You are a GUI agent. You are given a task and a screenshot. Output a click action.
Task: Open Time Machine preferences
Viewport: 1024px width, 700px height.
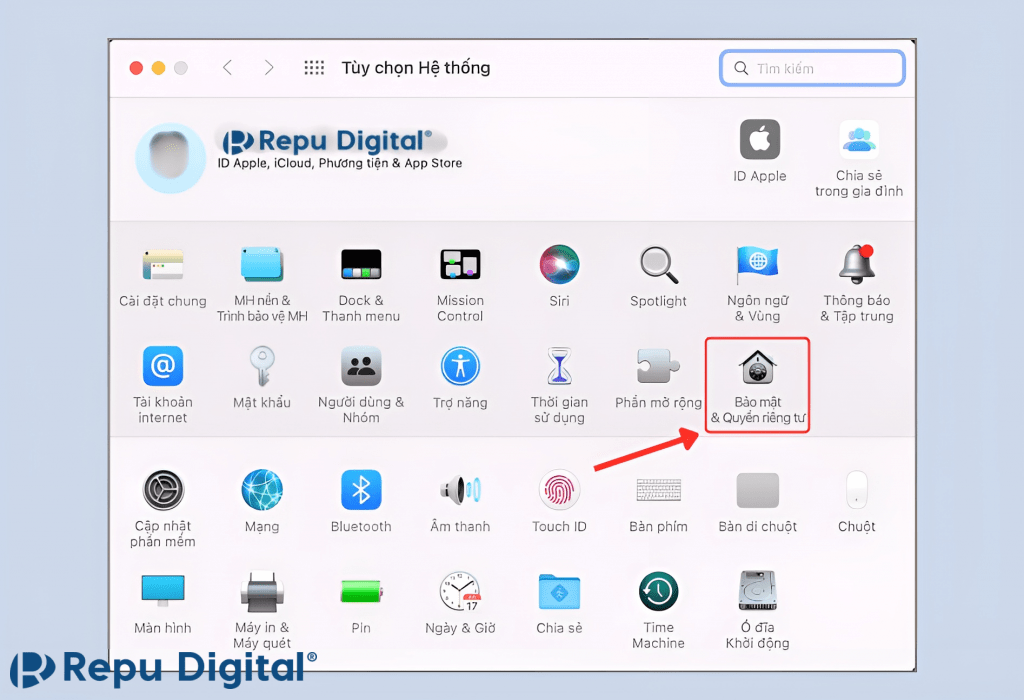(x=658, y=592)
